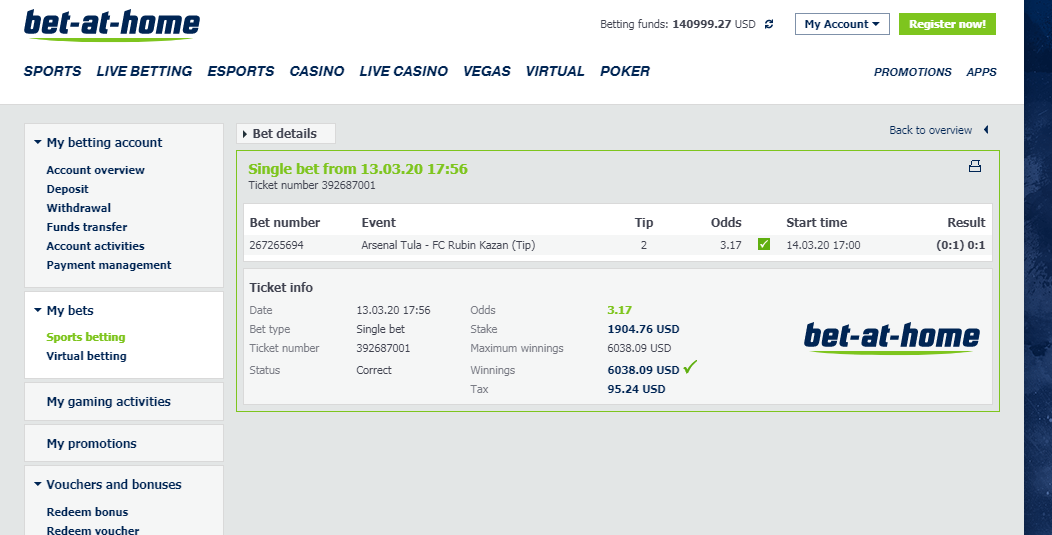The height and width of the screenshot is (535, 1052).
Task: Click the bet-at-home logo in header
Action: [x=112, y=26]
